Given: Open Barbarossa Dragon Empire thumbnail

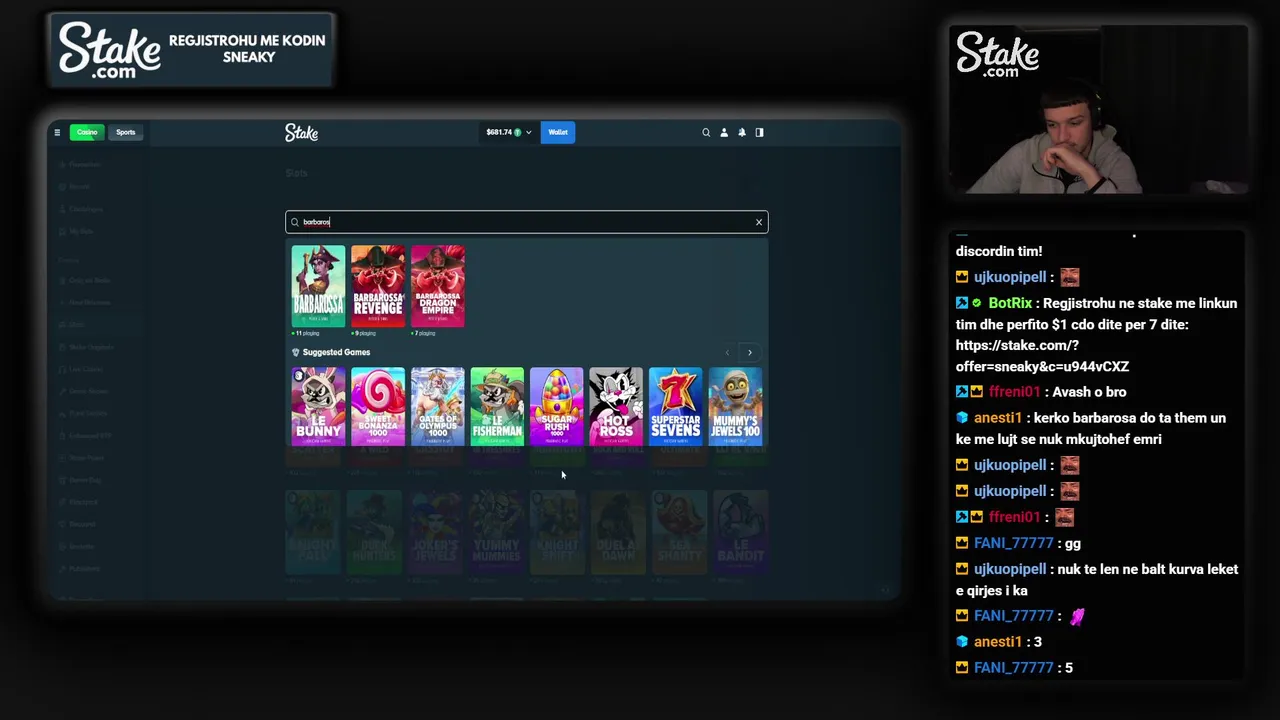Looking at the screenshot, I should 437,286.
